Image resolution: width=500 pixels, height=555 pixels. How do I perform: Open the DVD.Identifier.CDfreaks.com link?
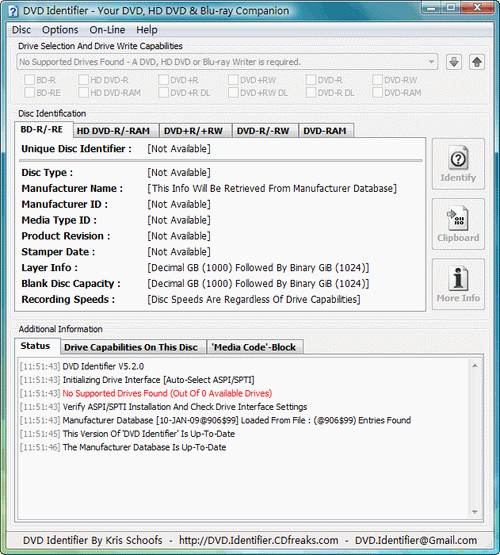(258, 540)
